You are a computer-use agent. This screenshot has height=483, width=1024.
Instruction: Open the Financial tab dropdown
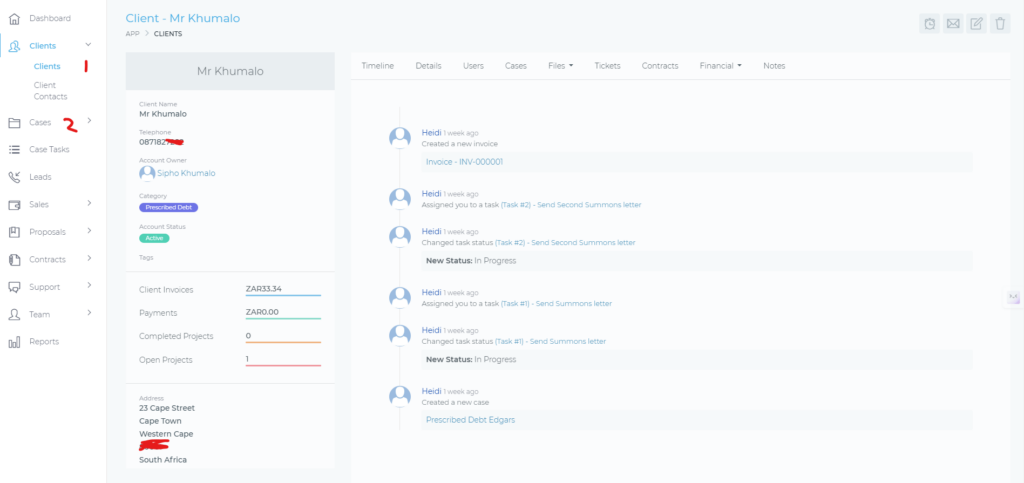(x=720, y=66)
